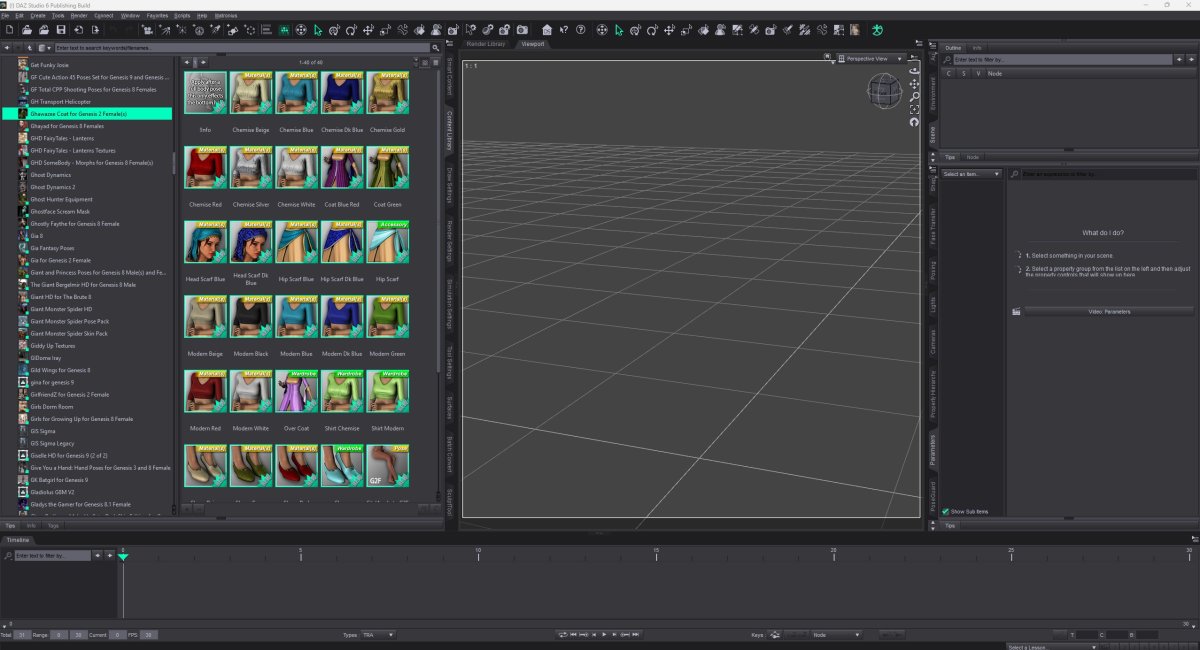The width and height of the screenshot is (1200, 650).
Task: Open the Scripts menu
Action: (182, 16)
